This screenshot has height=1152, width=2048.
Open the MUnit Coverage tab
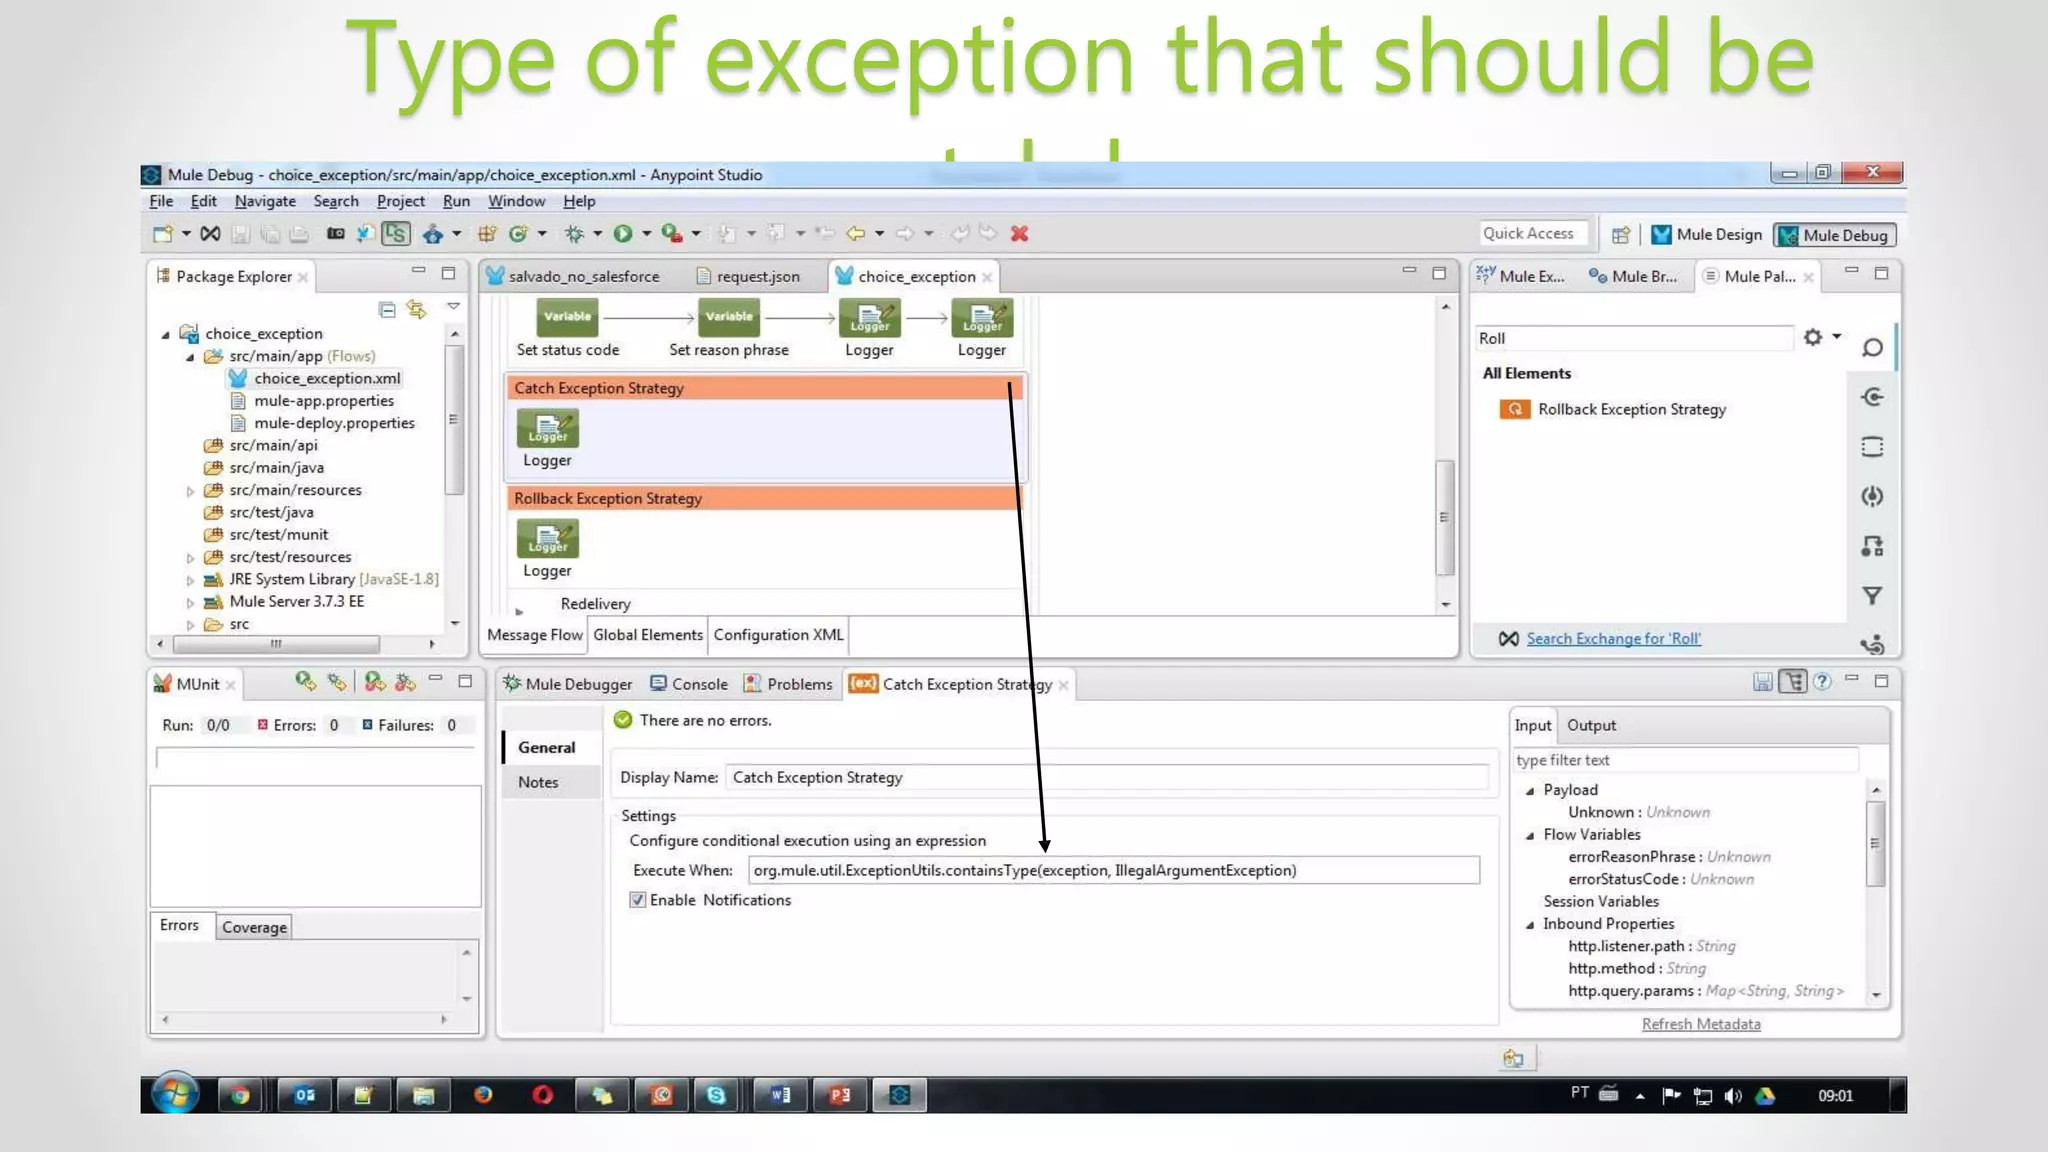[x=254, y=927]
